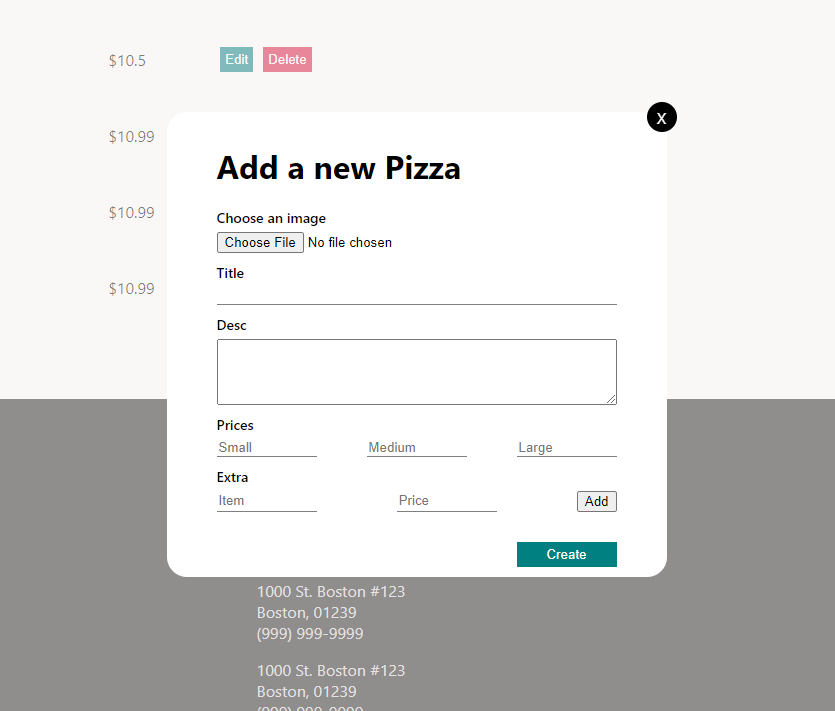Viewport: 835px width, 711px height.
Task: Close the Add a new Pizza dialog
Action: tap(661, 117)
